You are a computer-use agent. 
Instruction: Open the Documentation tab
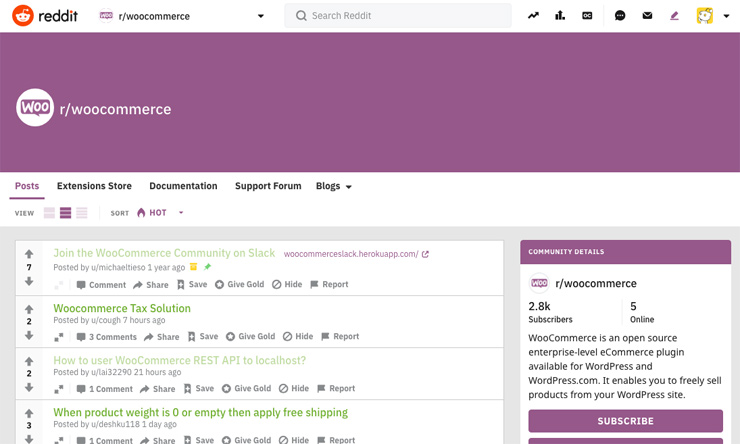183,186
